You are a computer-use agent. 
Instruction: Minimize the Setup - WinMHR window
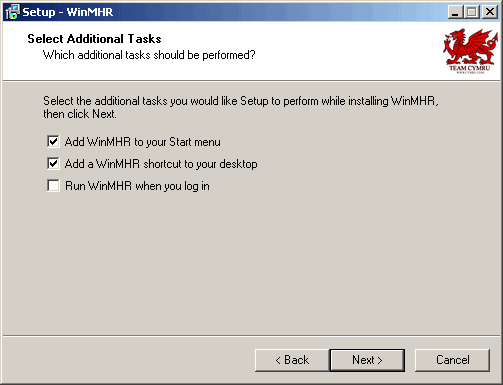pyautogui.click(x=455, y=12)
